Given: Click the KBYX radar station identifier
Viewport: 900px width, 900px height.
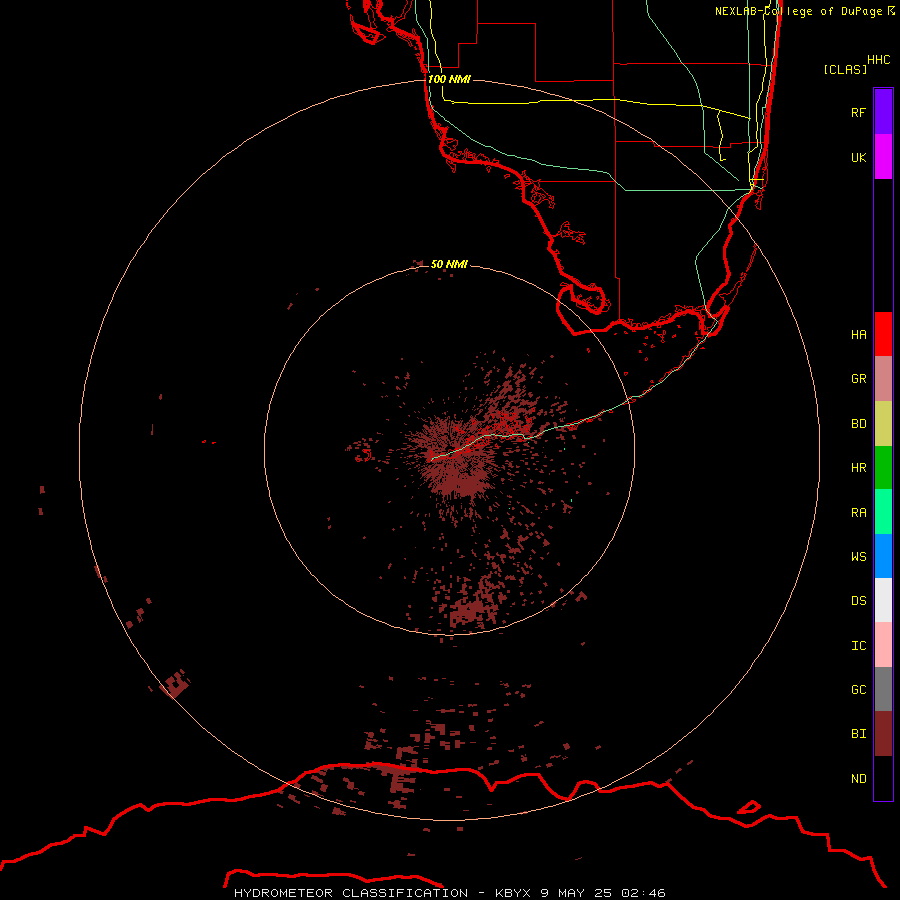Looking at the screenshot, I should point(513,893).
